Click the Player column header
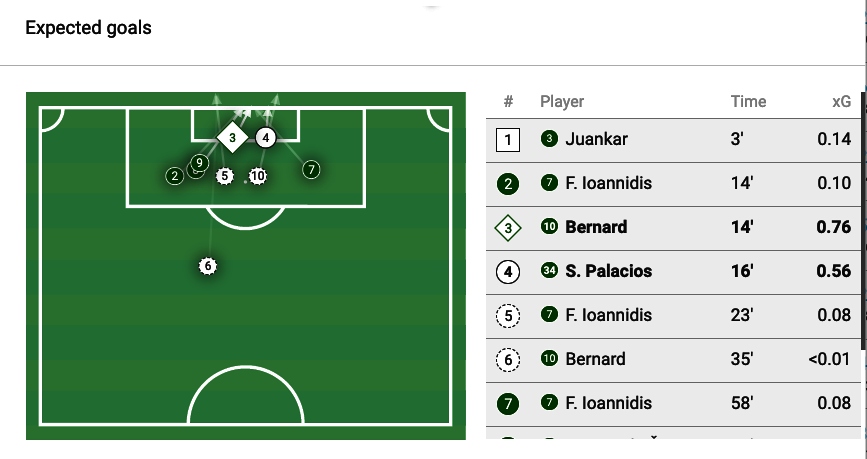Viewport: 867px width, 459px height. tap(562, 101)
